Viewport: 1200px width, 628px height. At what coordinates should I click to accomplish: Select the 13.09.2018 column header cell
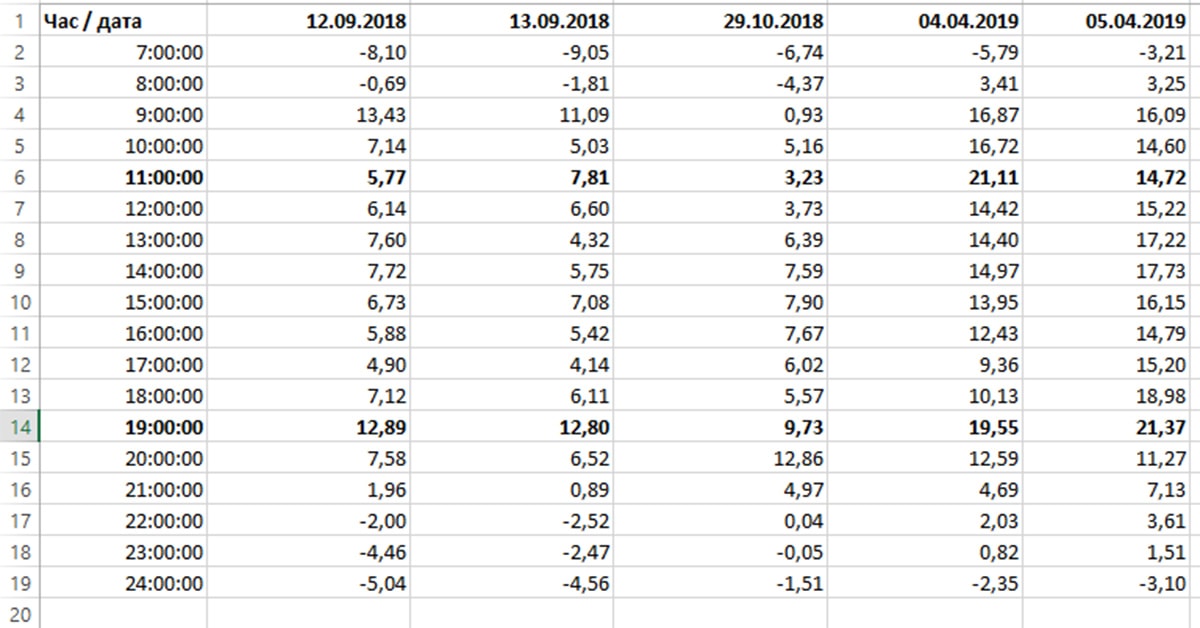(511, 20)
